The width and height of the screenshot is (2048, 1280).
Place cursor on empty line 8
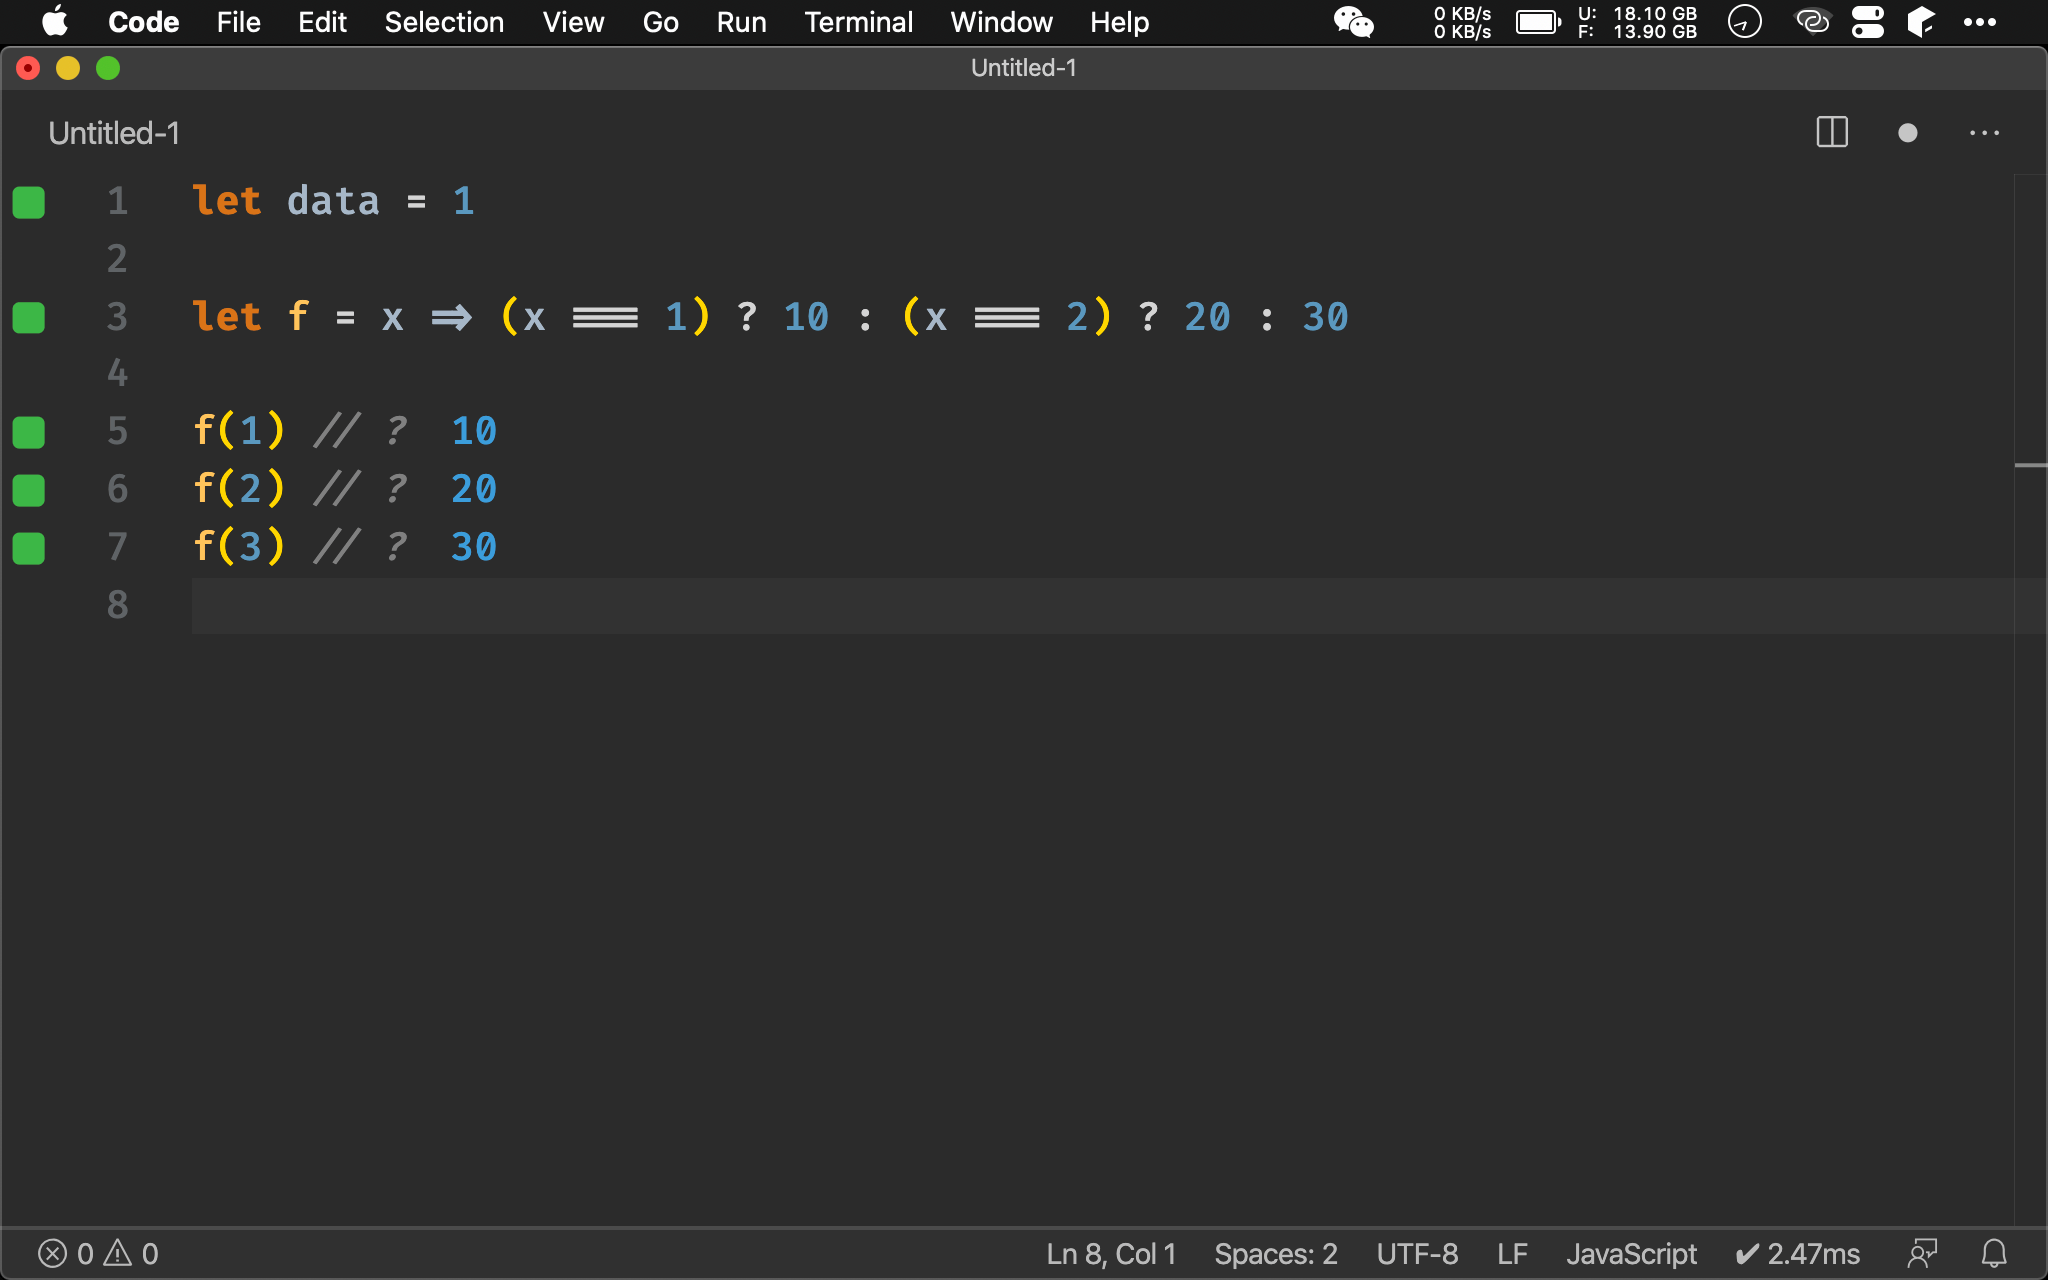(x=1102, y=605)
